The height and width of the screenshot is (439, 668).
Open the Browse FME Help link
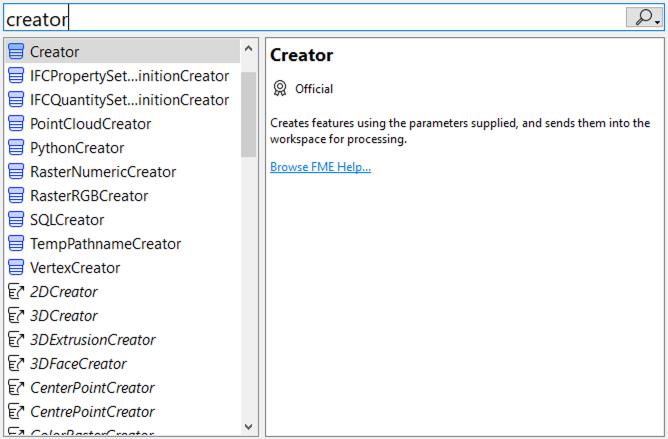[x=320, y=167]
